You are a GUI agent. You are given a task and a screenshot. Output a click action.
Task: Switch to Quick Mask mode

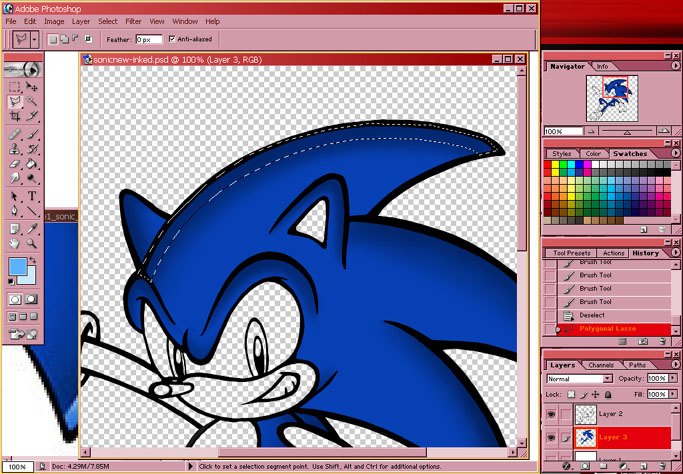click(x=31, y=300)
